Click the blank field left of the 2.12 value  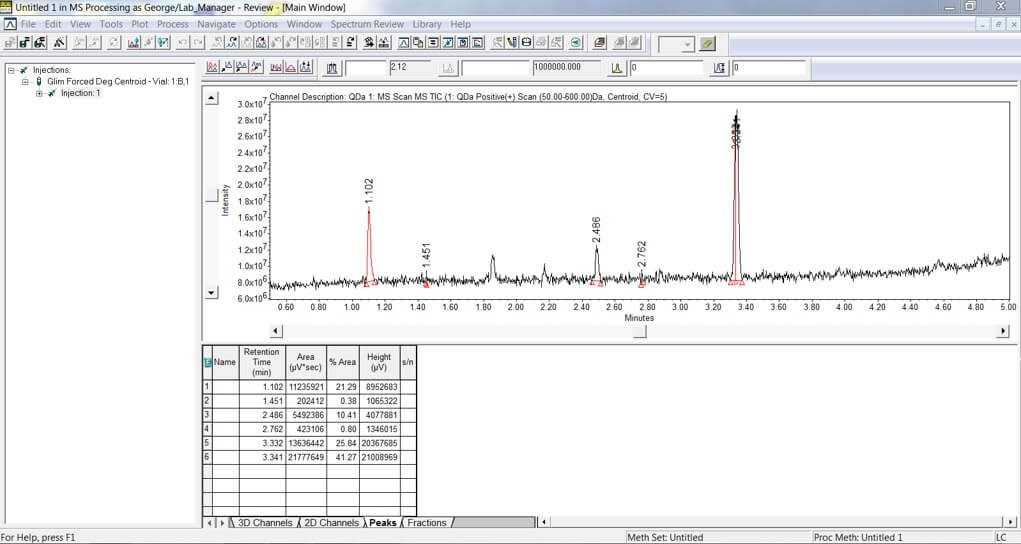(x=366, y=68)
